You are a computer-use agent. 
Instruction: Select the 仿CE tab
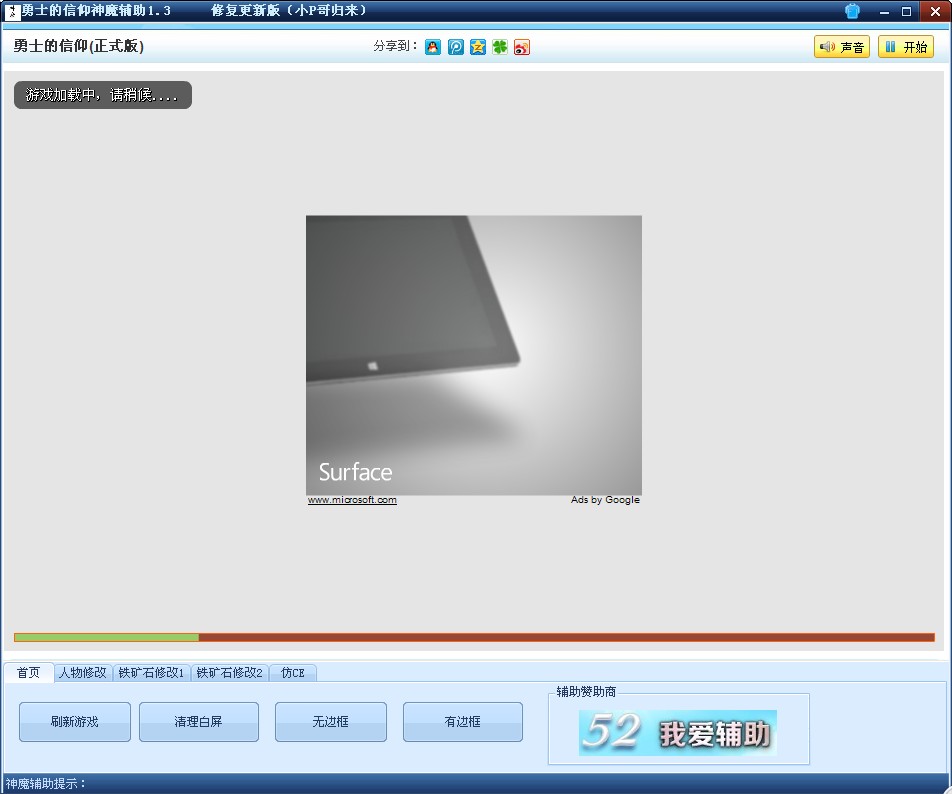293,673
